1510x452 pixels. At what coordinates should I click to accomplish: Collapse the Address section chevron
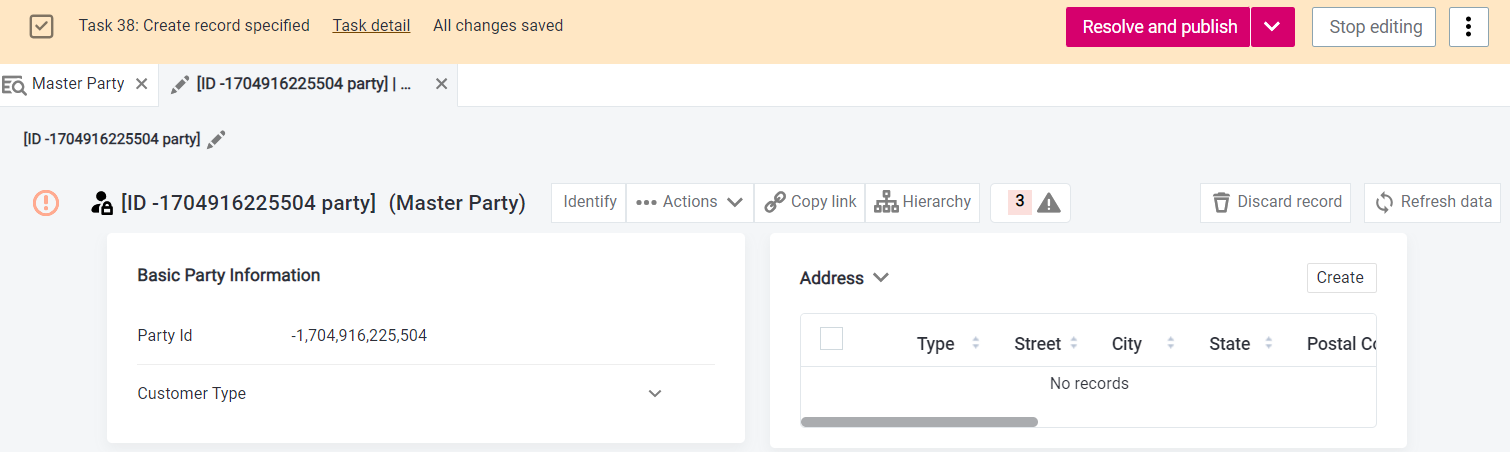pyautogui.click(x=881, y=278)
